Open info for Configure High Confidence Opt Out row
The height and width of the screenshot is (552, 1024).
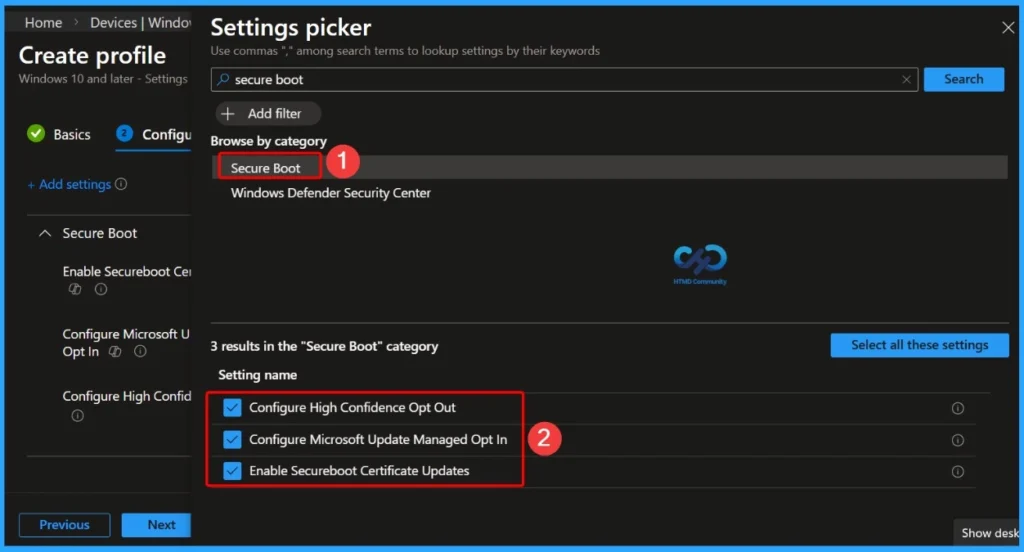957,408
